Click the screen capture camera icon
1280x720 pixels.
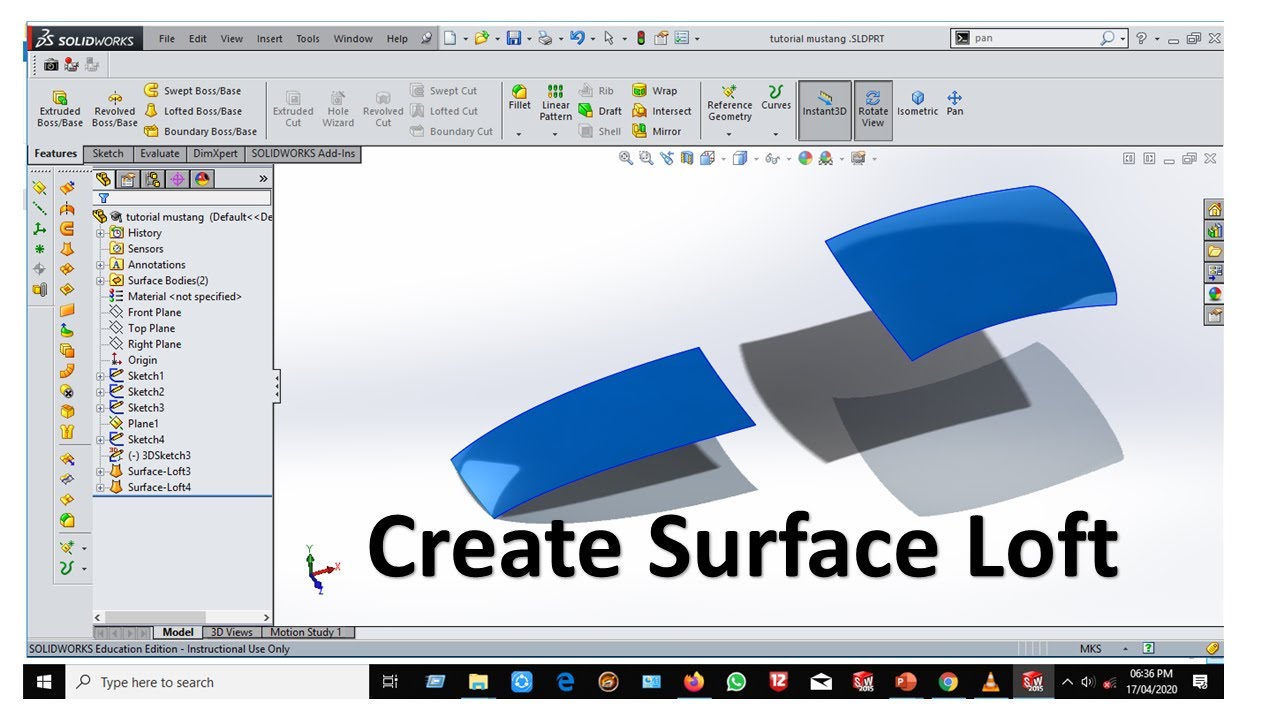[x=51, y=65]
